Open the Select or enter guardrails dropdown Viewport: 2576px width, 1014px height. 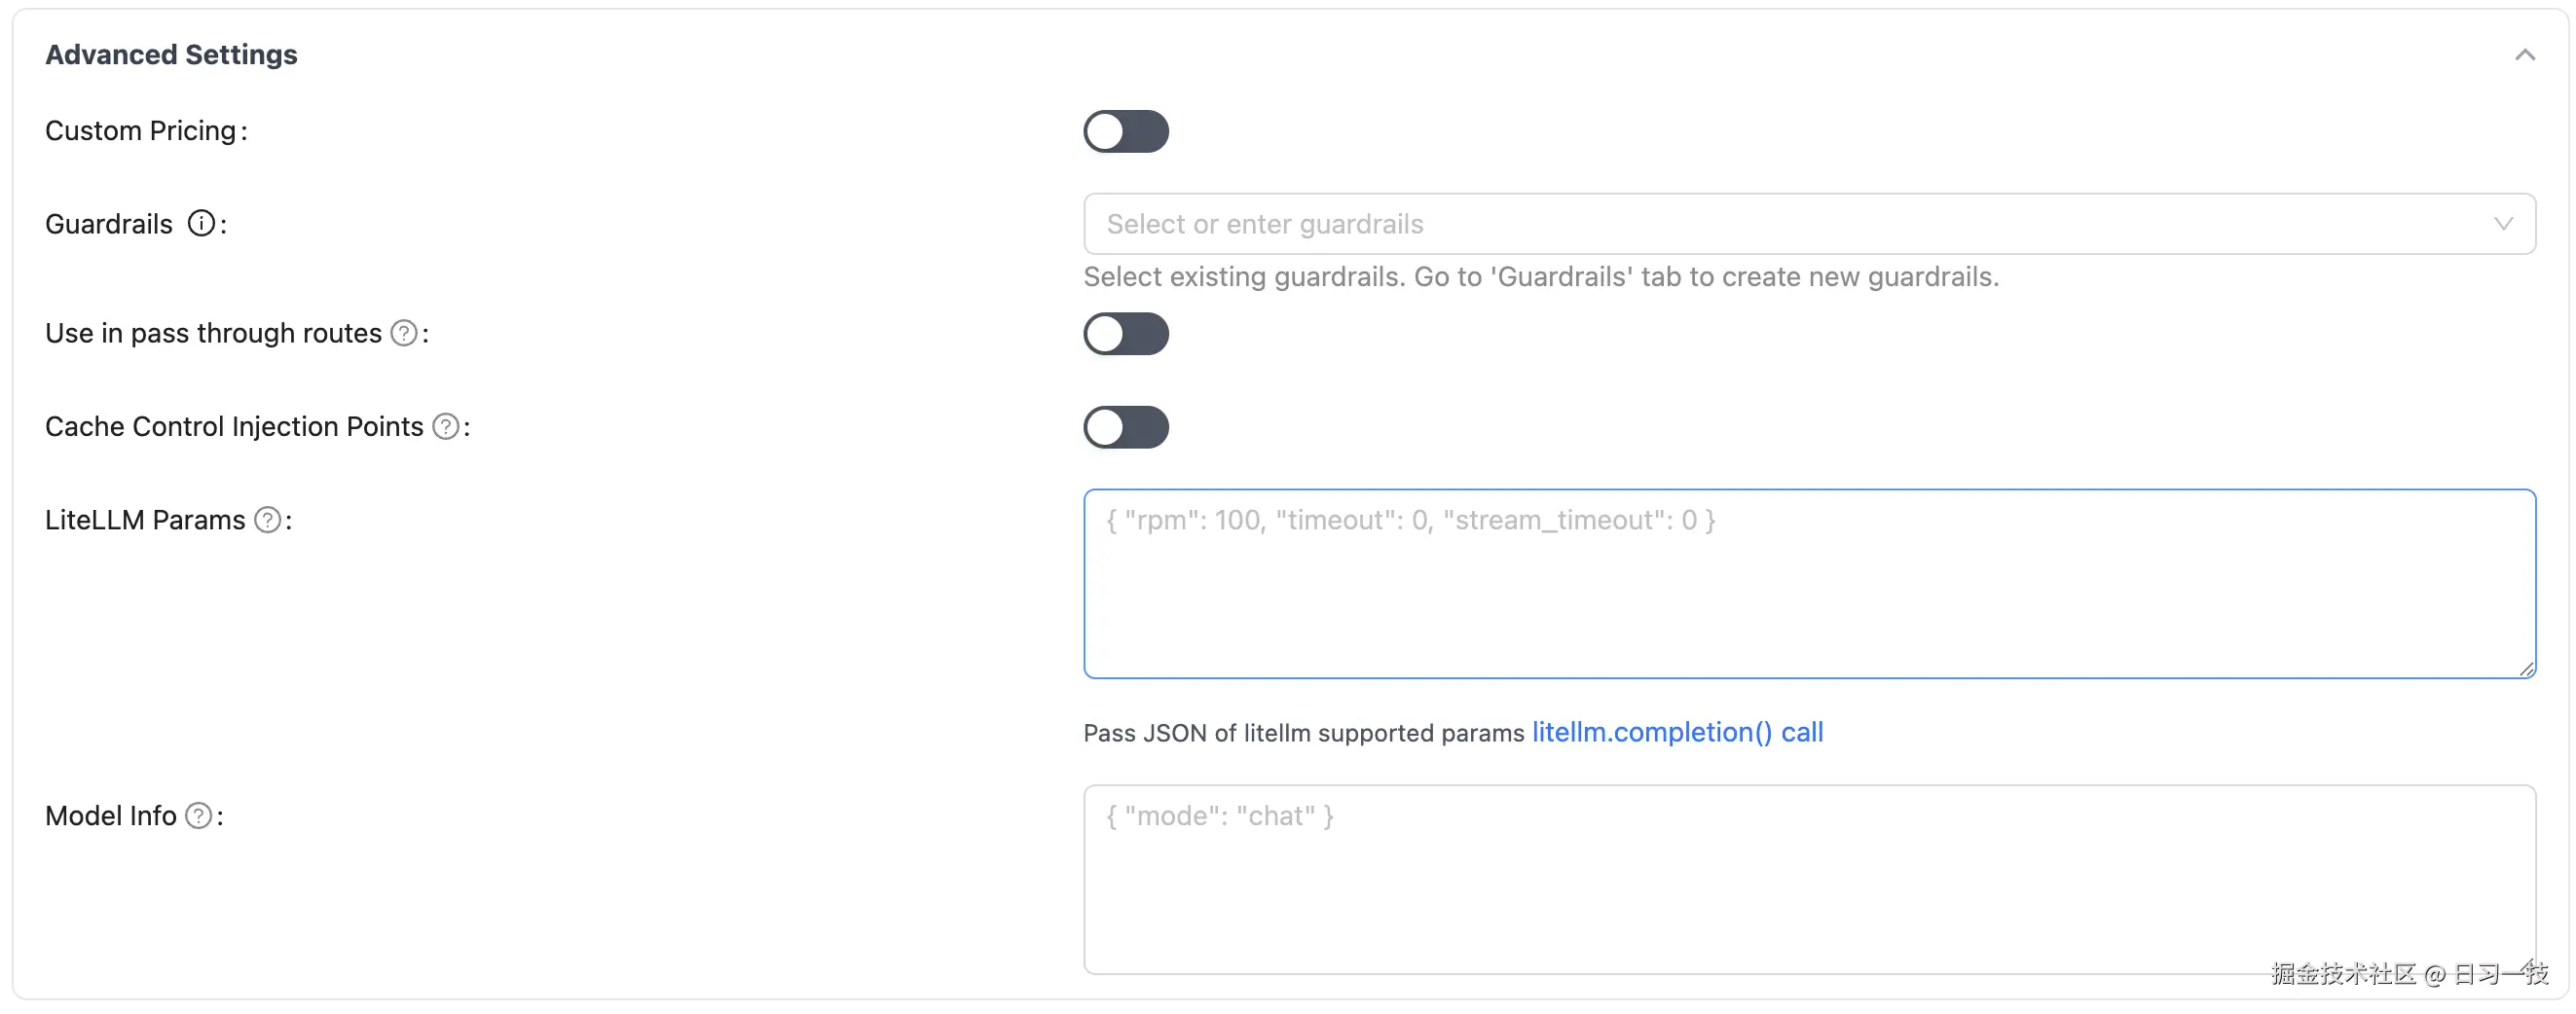click(x=1700, y=224)
